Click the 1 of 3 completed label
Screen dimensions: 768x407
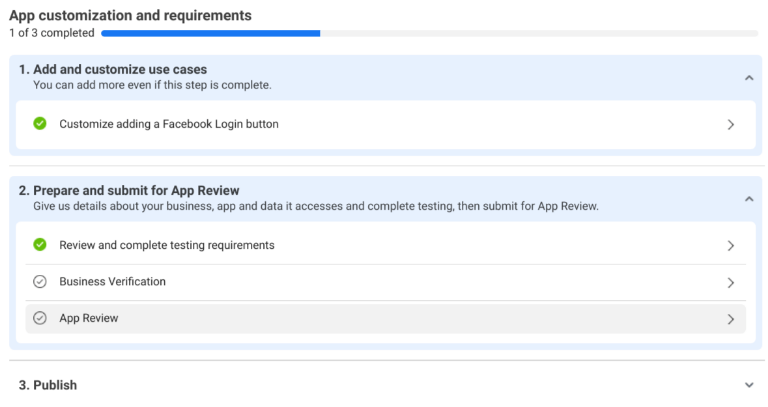click(52, 33)
